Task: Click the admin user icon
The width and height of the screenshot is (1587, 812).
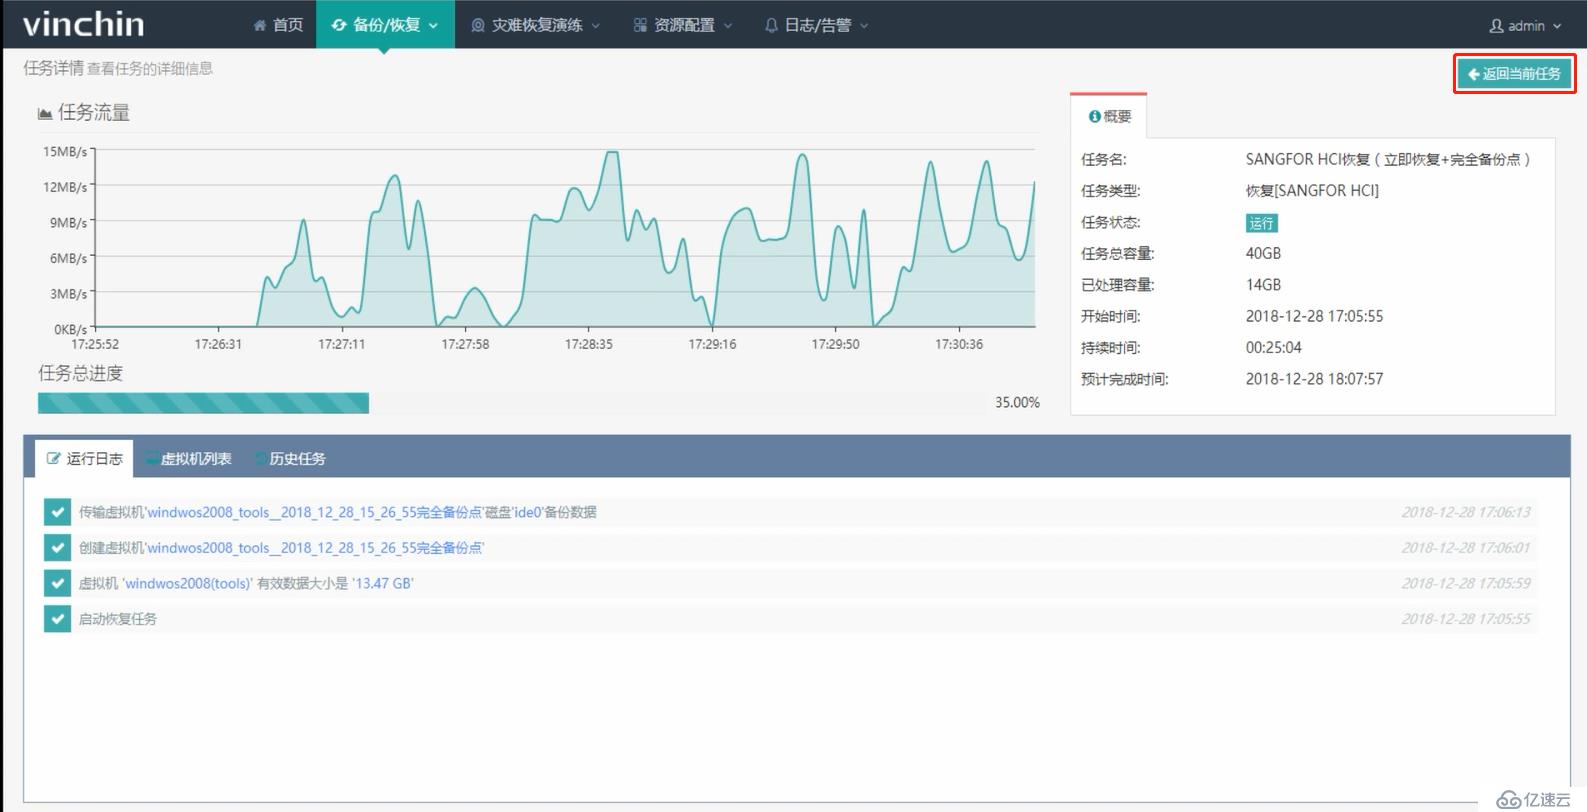Action: click(x=1496, y=26)
